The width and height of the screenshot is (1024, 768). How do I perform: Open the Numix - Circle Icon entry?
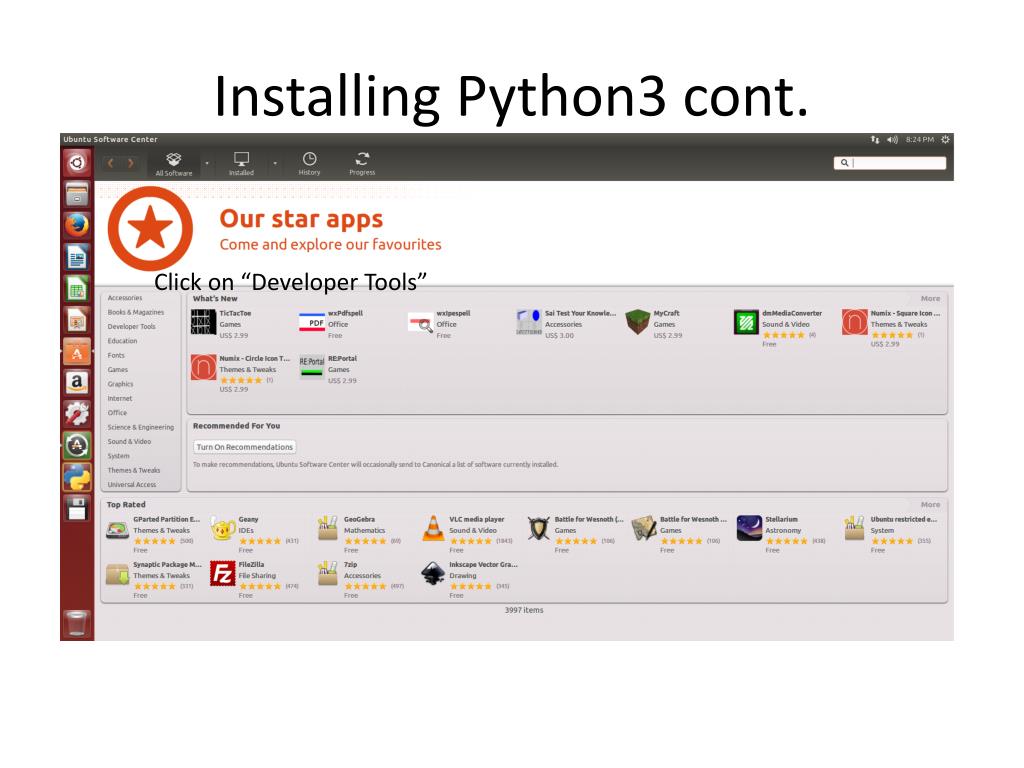point(240,373)
